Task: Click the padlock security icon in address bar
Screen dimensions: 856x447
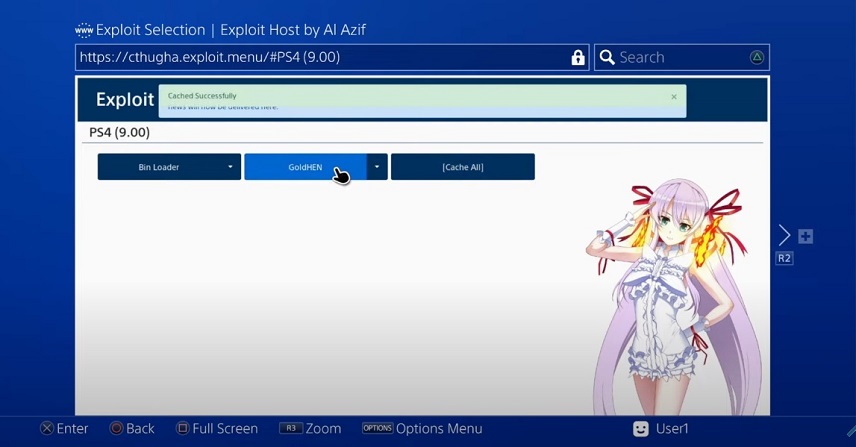Action: 578,57
